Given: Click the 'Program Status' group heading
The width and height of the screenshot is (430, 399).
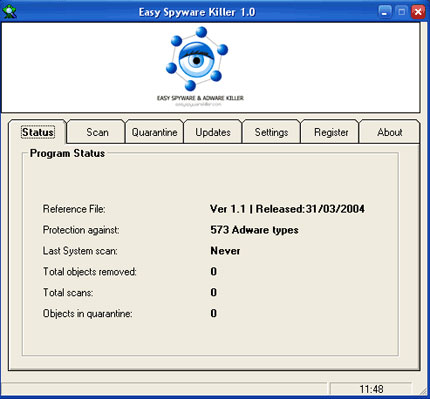Looking at the screenshot, I should [67, 153].
